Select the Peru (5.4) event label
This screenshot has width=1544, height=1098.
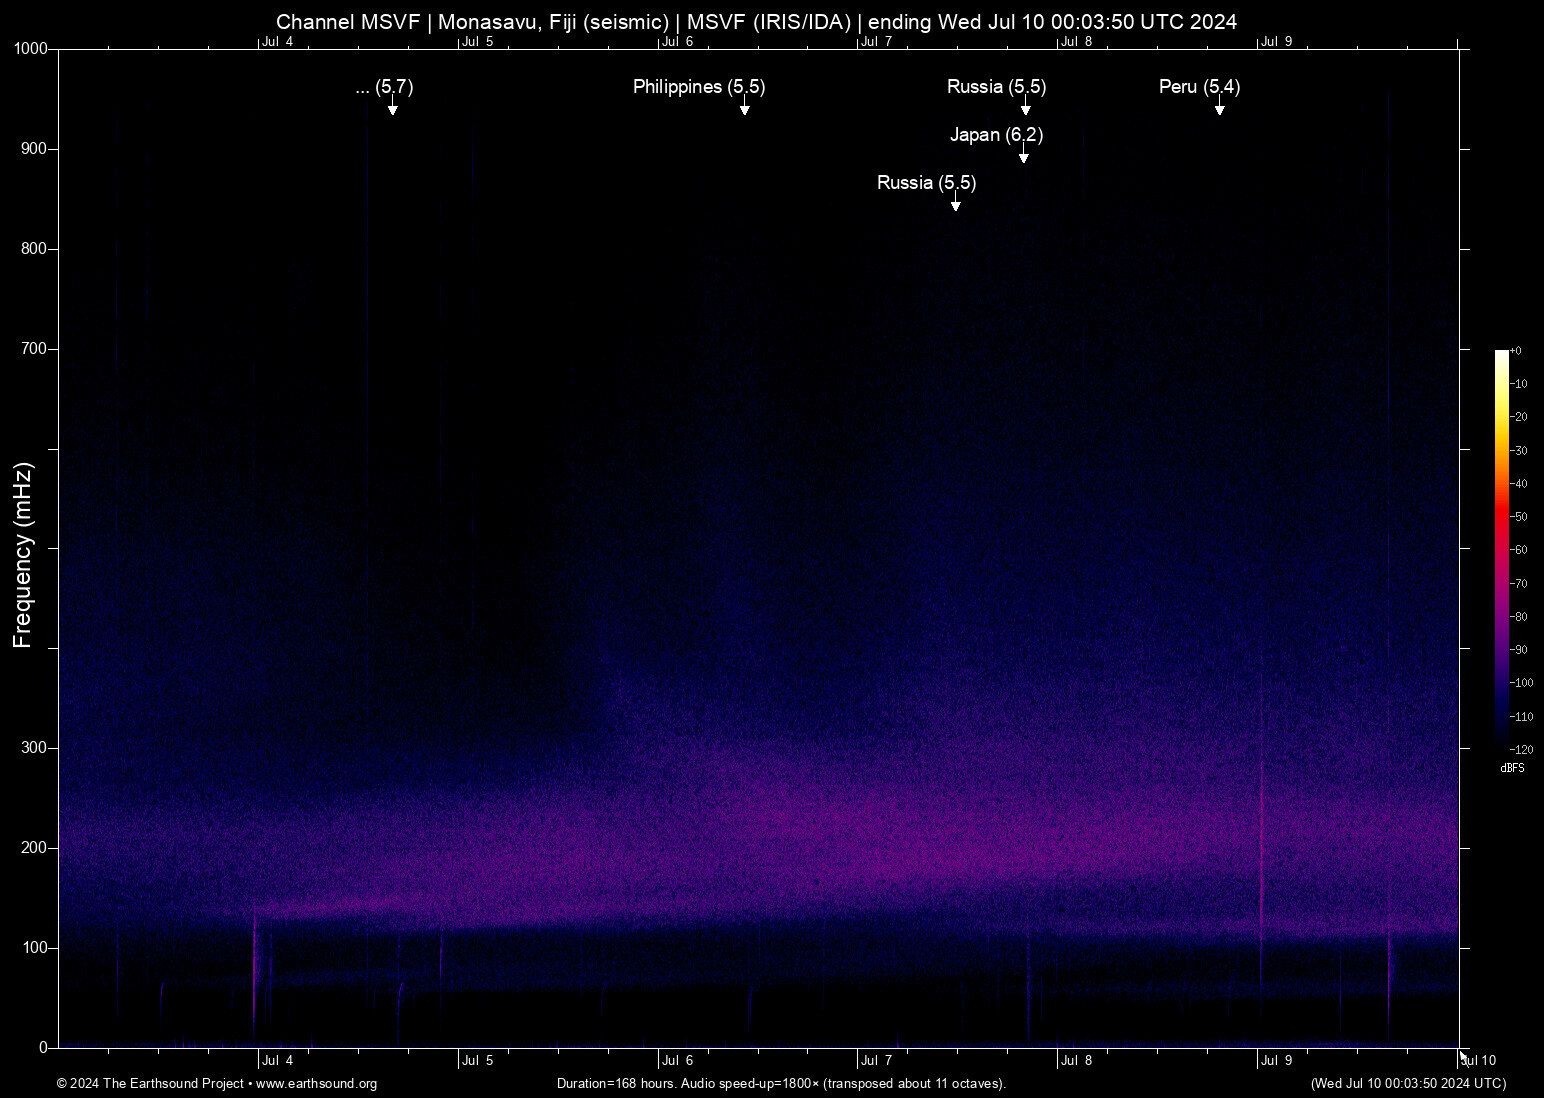[x=1199, y=87]
